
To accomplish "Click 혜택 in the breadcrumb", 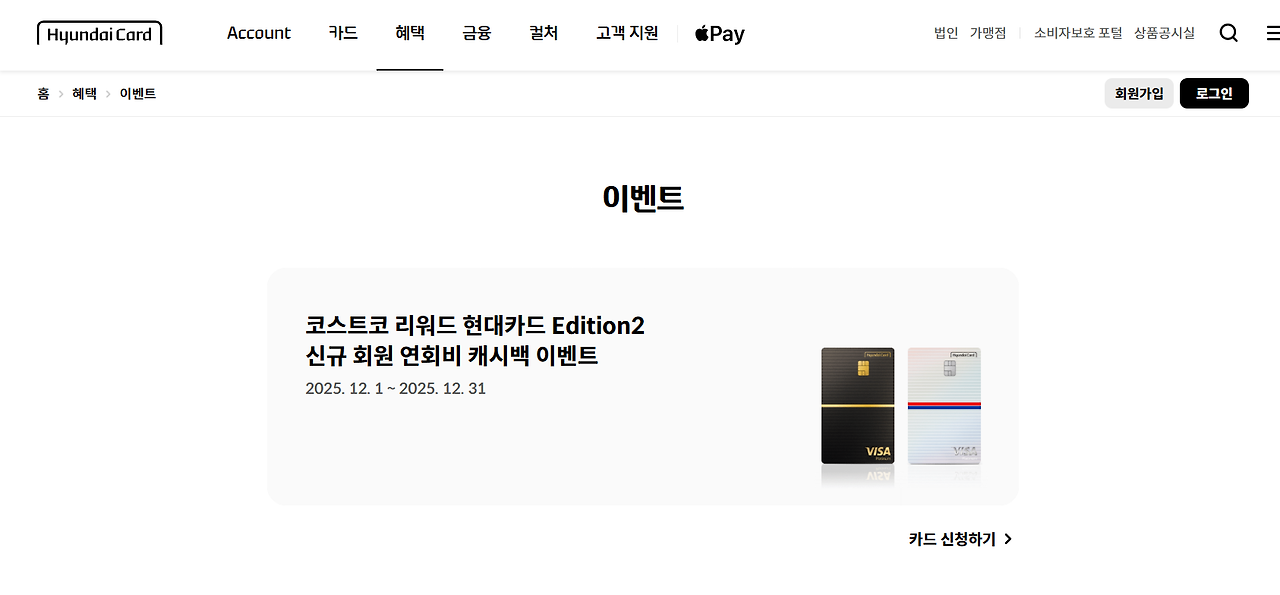I will 84,94.
